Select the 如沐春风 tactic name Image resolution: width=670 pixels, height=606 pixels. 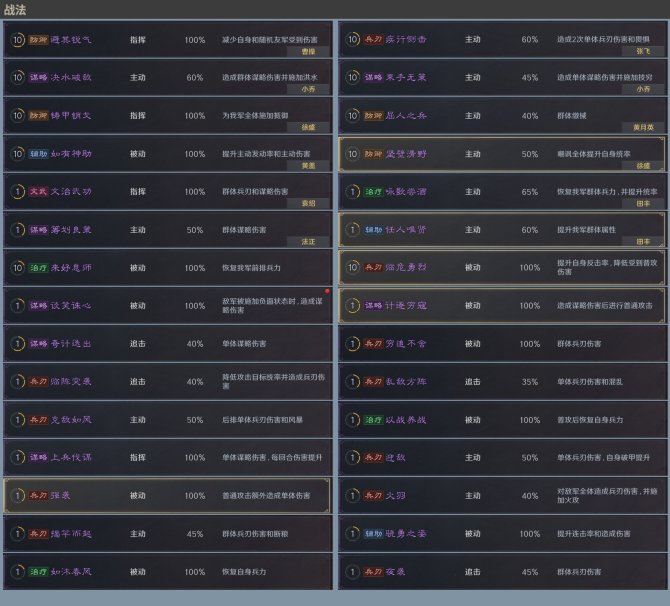[72, 572]
